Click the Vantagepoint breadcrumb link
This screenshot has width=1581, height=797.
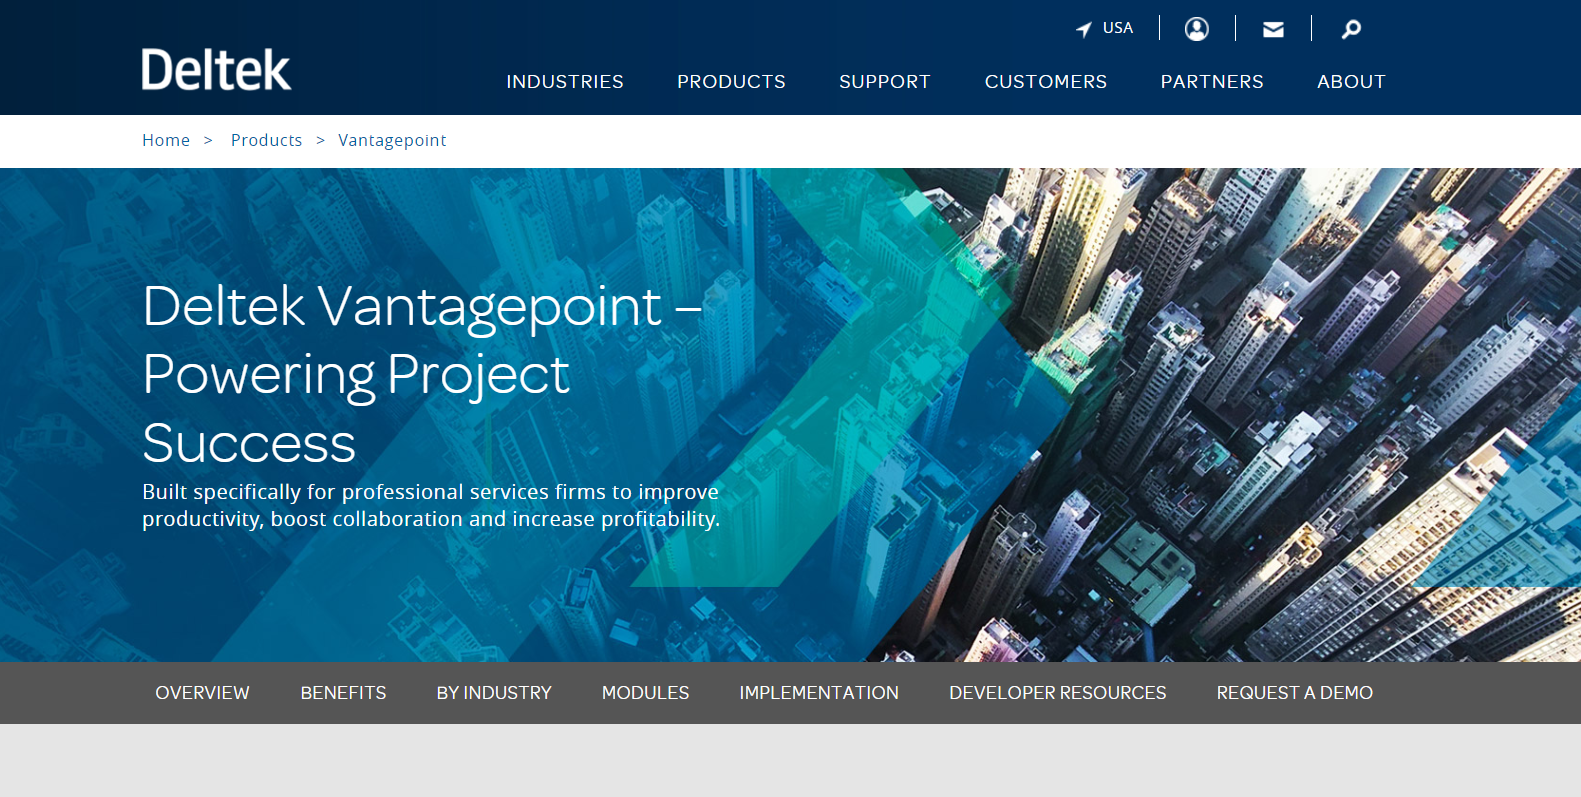click(x=392, y=140)
